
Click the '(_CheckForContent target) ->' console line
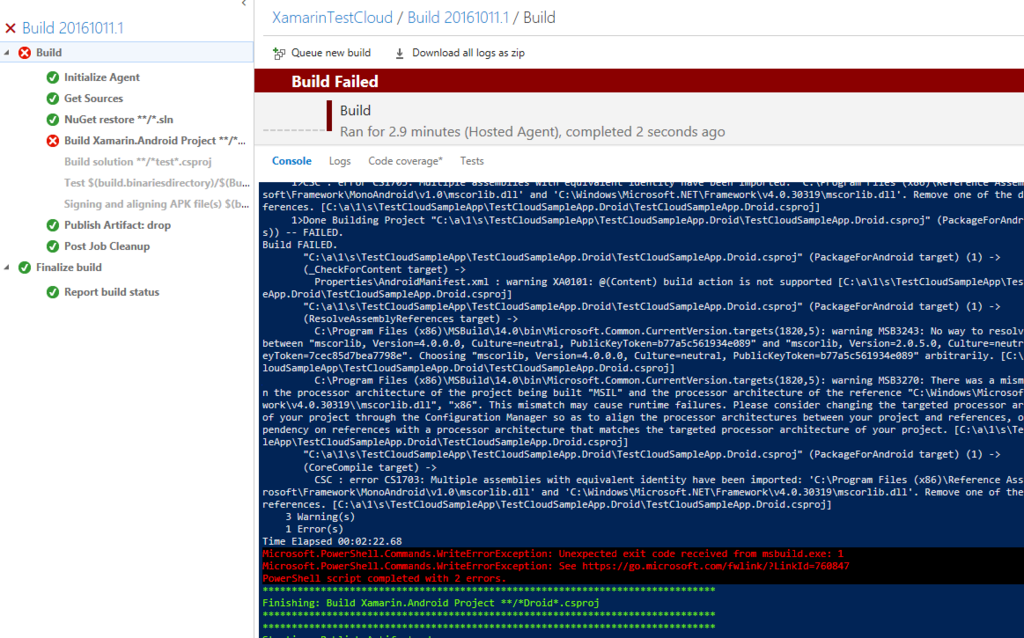click(x=384, y=270)
